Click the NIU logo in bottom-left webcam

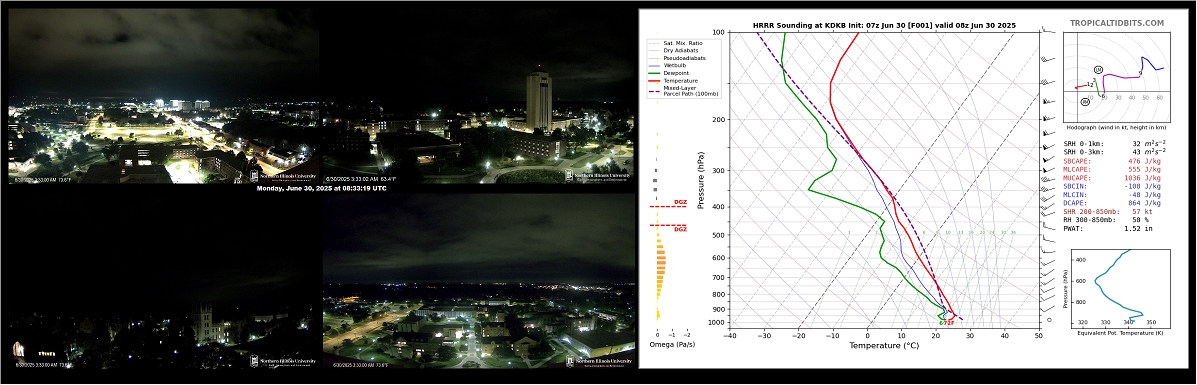point(283,362)
